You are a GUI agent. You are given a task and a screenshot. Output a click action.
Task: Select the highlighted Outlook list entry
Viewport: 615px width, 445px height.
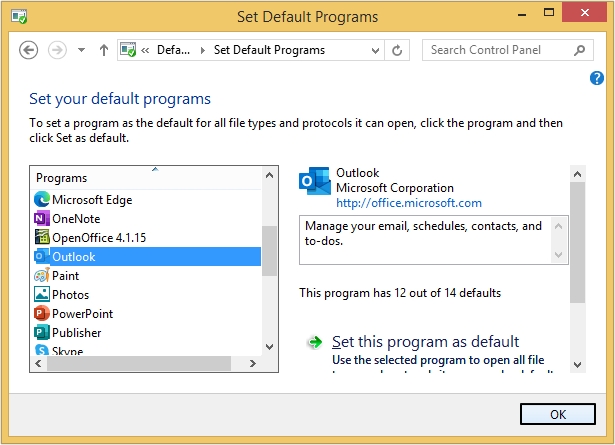pos(147,257)
